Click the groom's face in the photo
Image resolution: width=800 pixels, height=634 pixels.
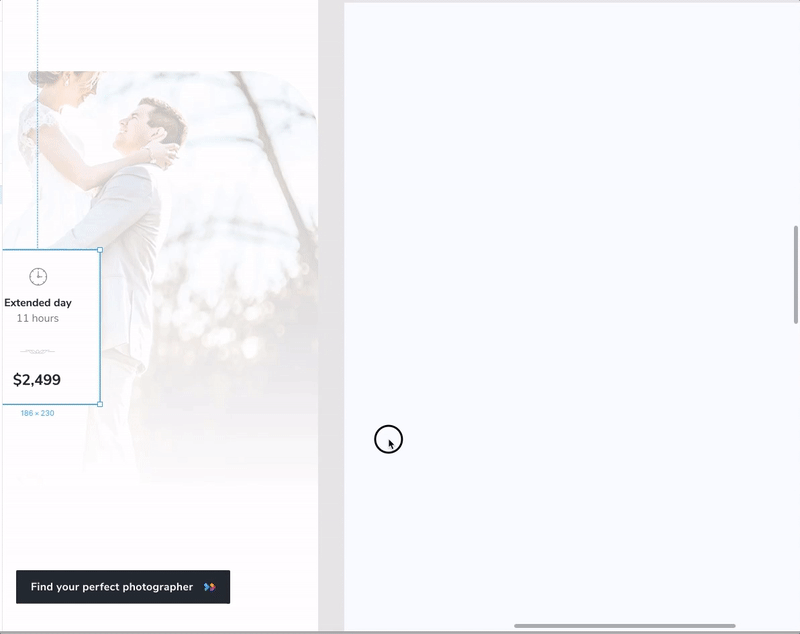coord(137,127)
